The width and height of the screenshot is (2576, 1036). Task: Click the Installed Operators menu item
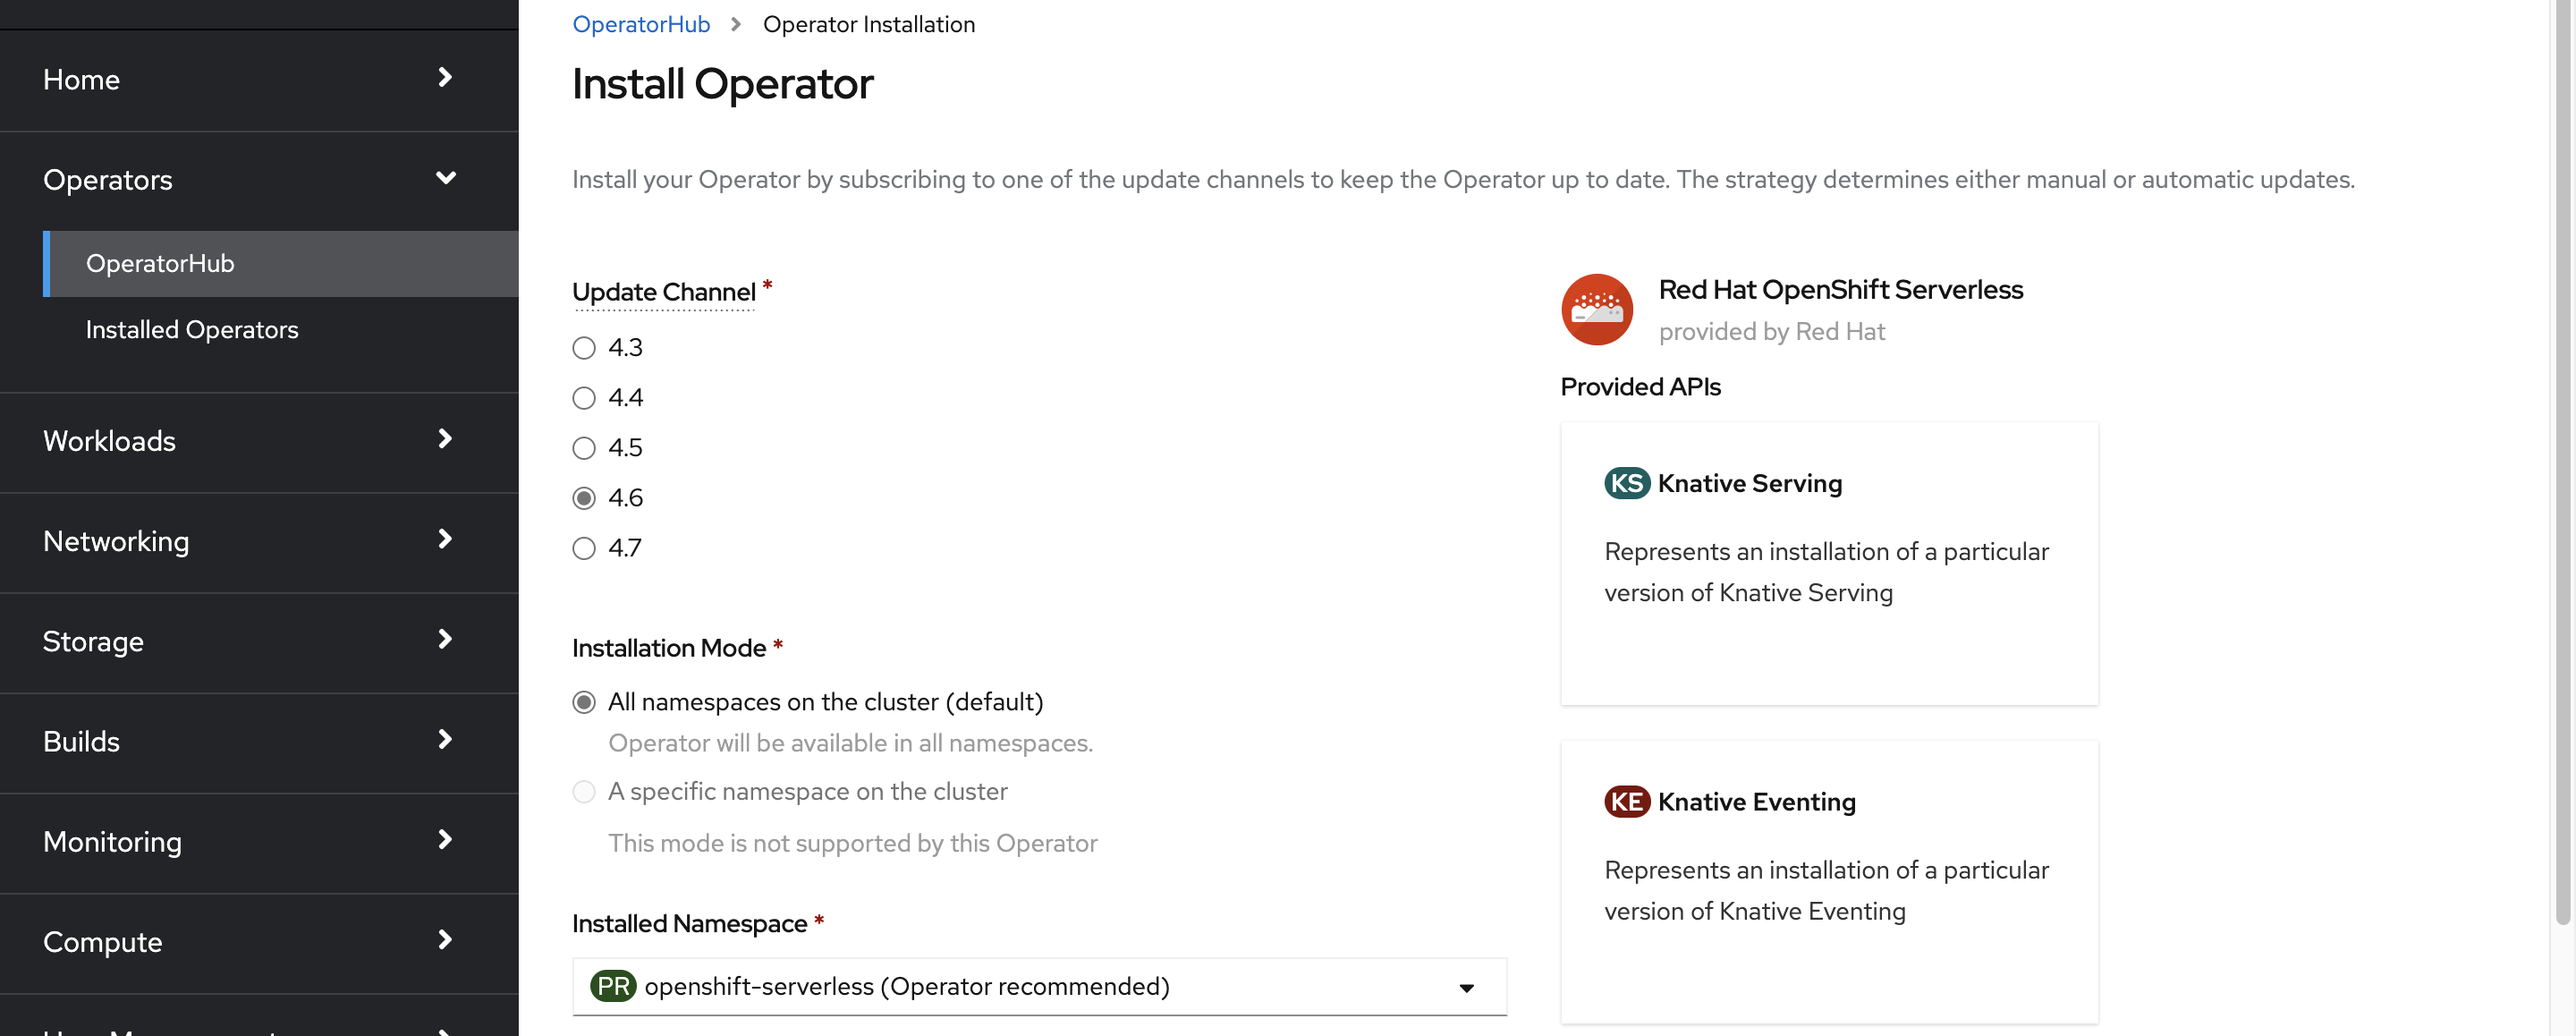[192, 327]
